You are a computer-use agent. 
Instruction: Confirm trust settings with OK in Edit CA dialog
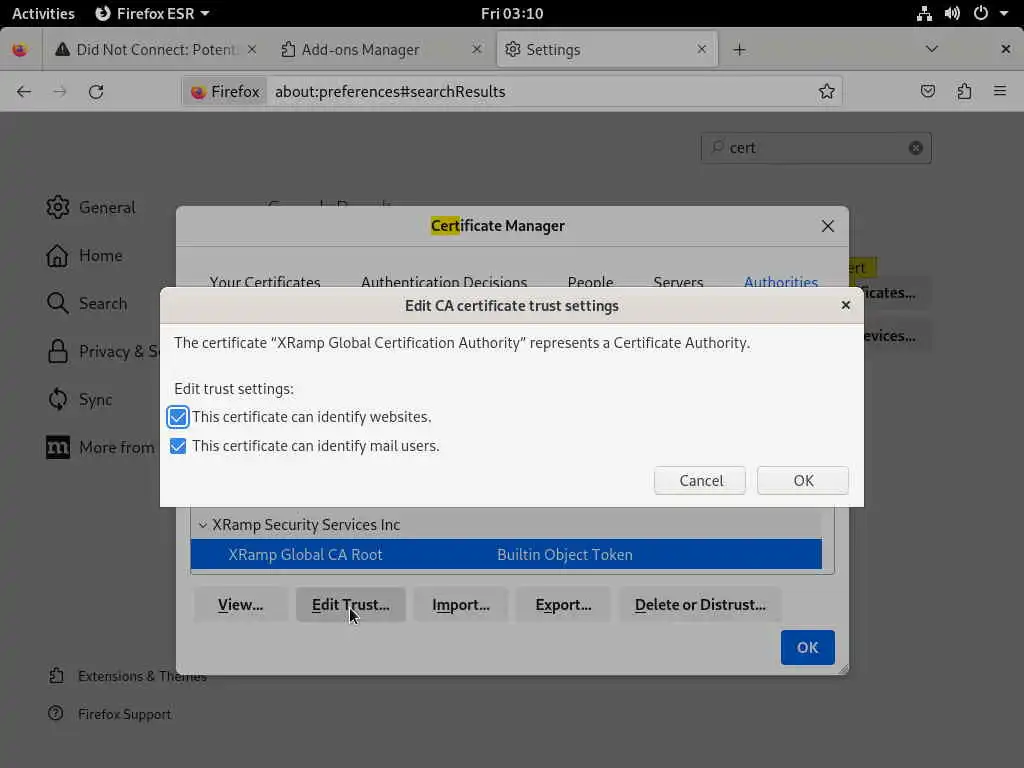tap(803, 481)
